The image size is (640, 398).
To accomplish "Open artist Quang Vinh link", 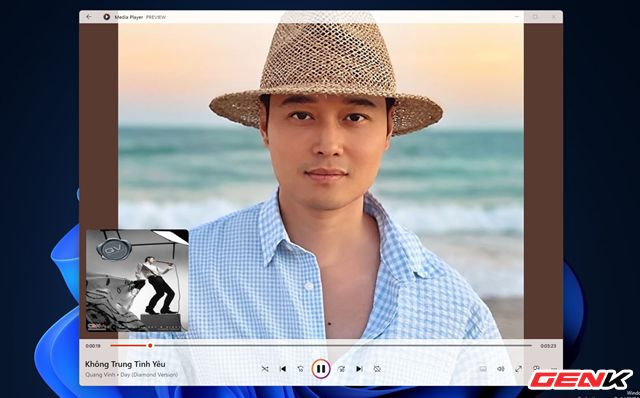I will [x=100, y=375].
